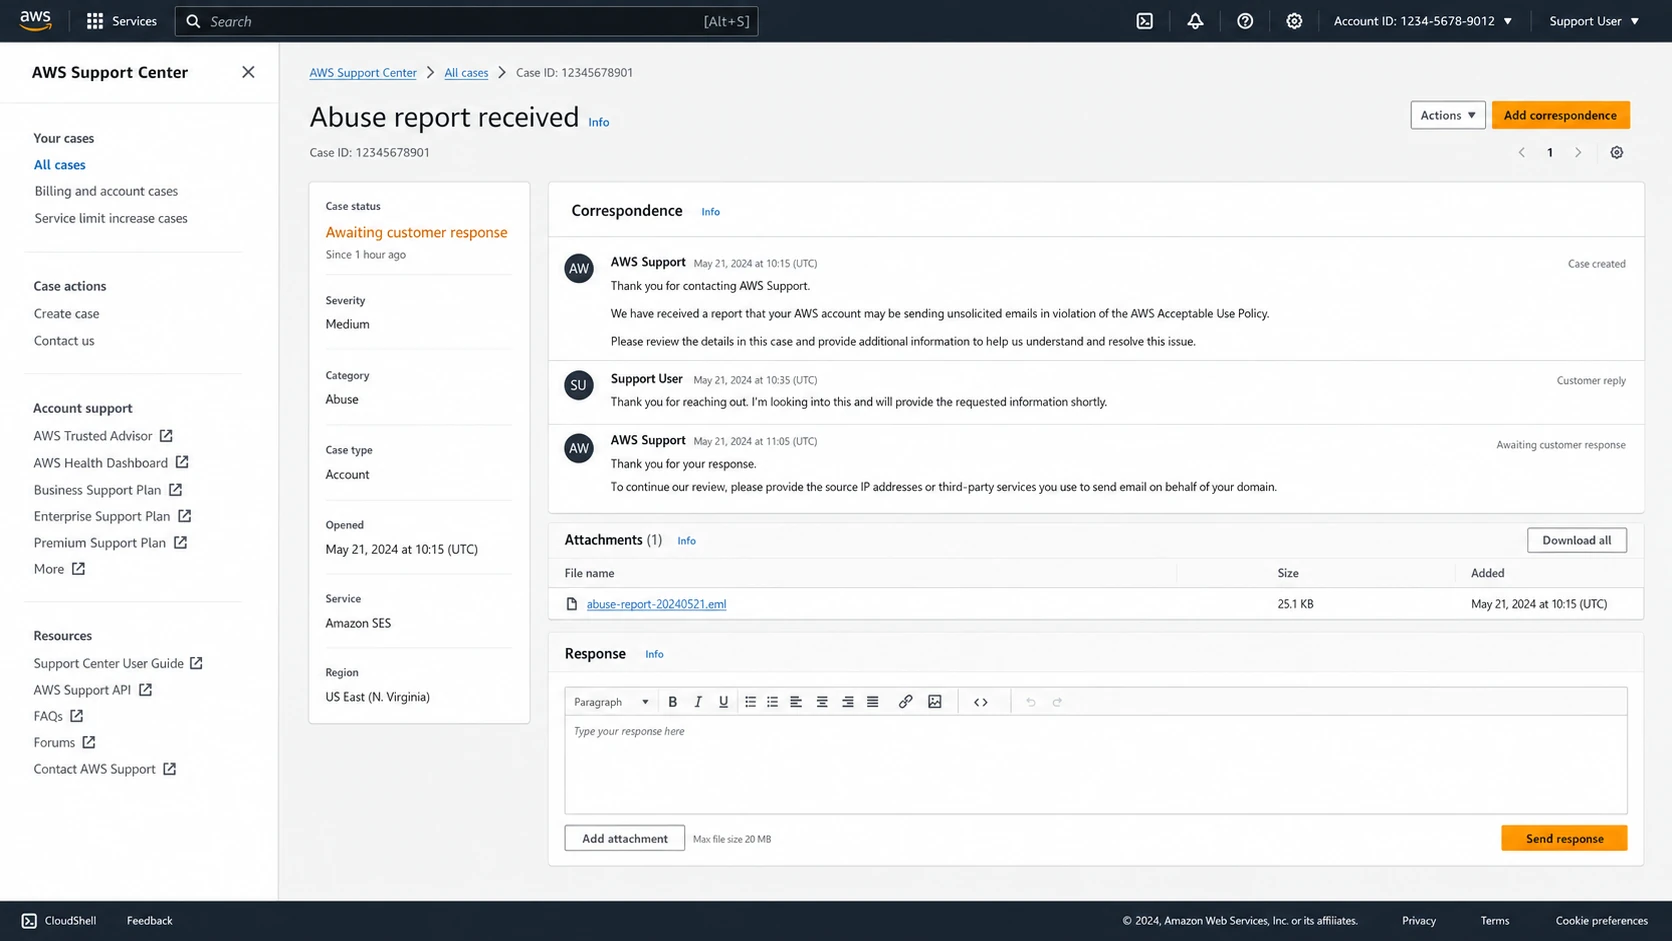Image resolution: width=1672 pixels, height=941 pixels.
Task: Click Info link next to Correspondence
Action: coord(710,212)
